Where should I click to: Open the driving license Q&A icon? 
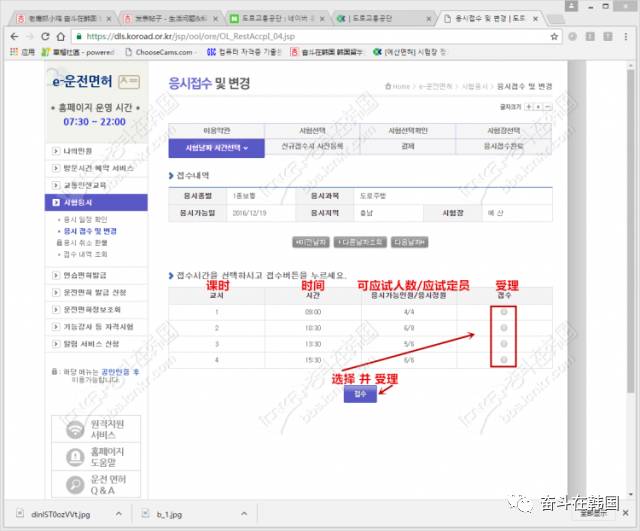[x=75, y=485]
